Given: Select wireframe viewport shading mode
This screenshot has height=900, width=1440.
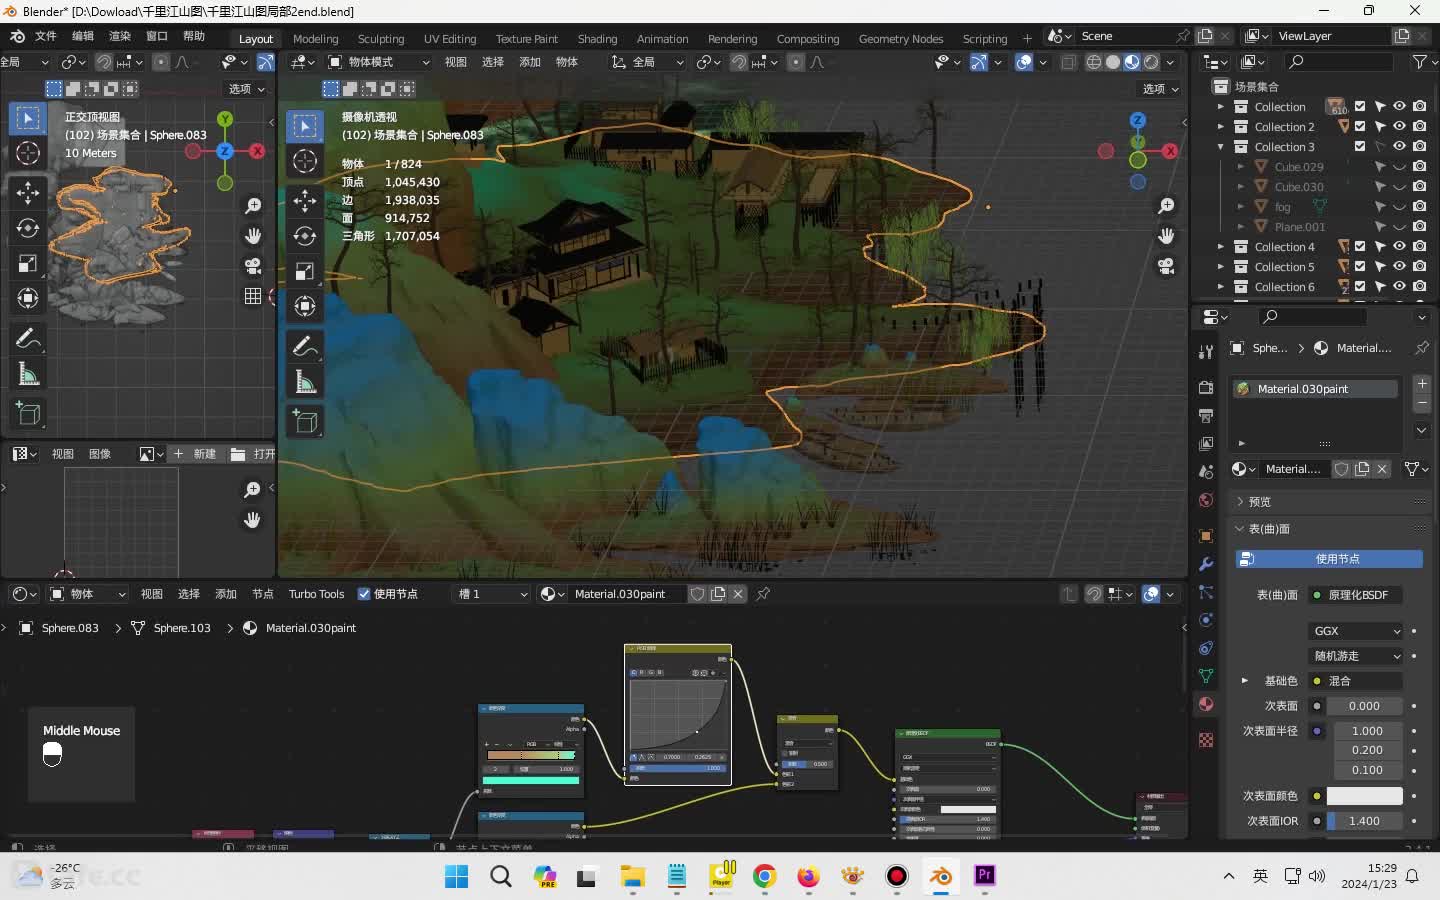Looking at the screenshot, I should click(1094, 62).
